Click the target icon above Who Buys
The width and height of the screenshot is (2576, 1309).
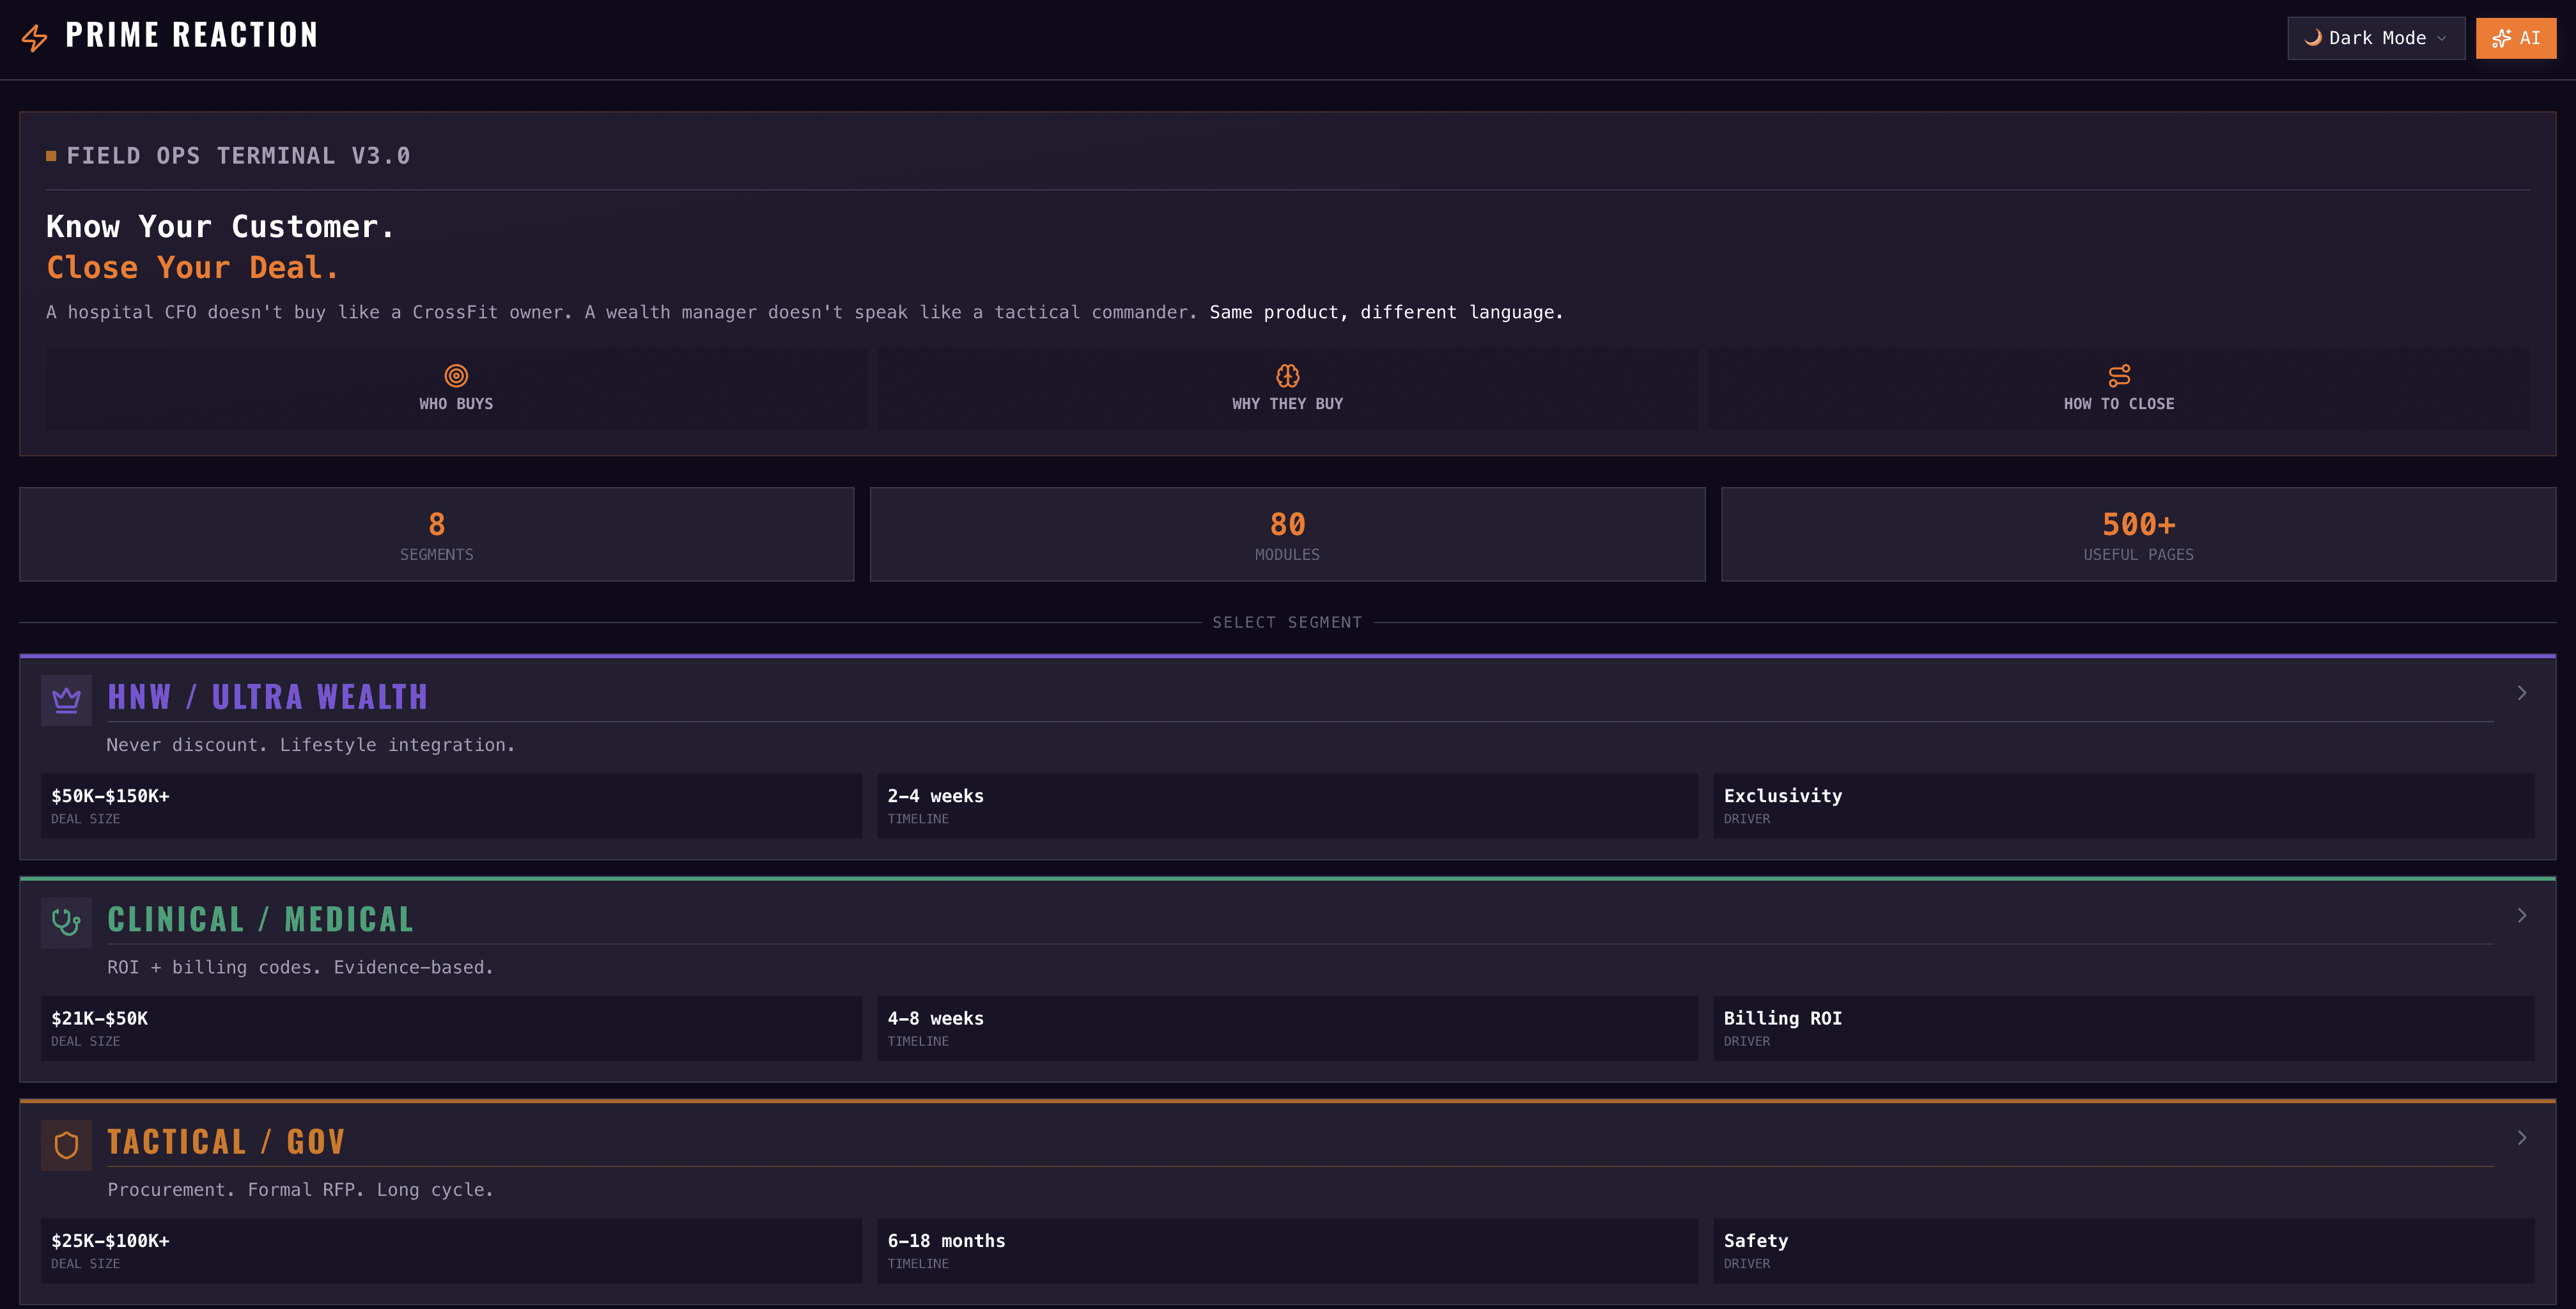click(x=456, y=376)
